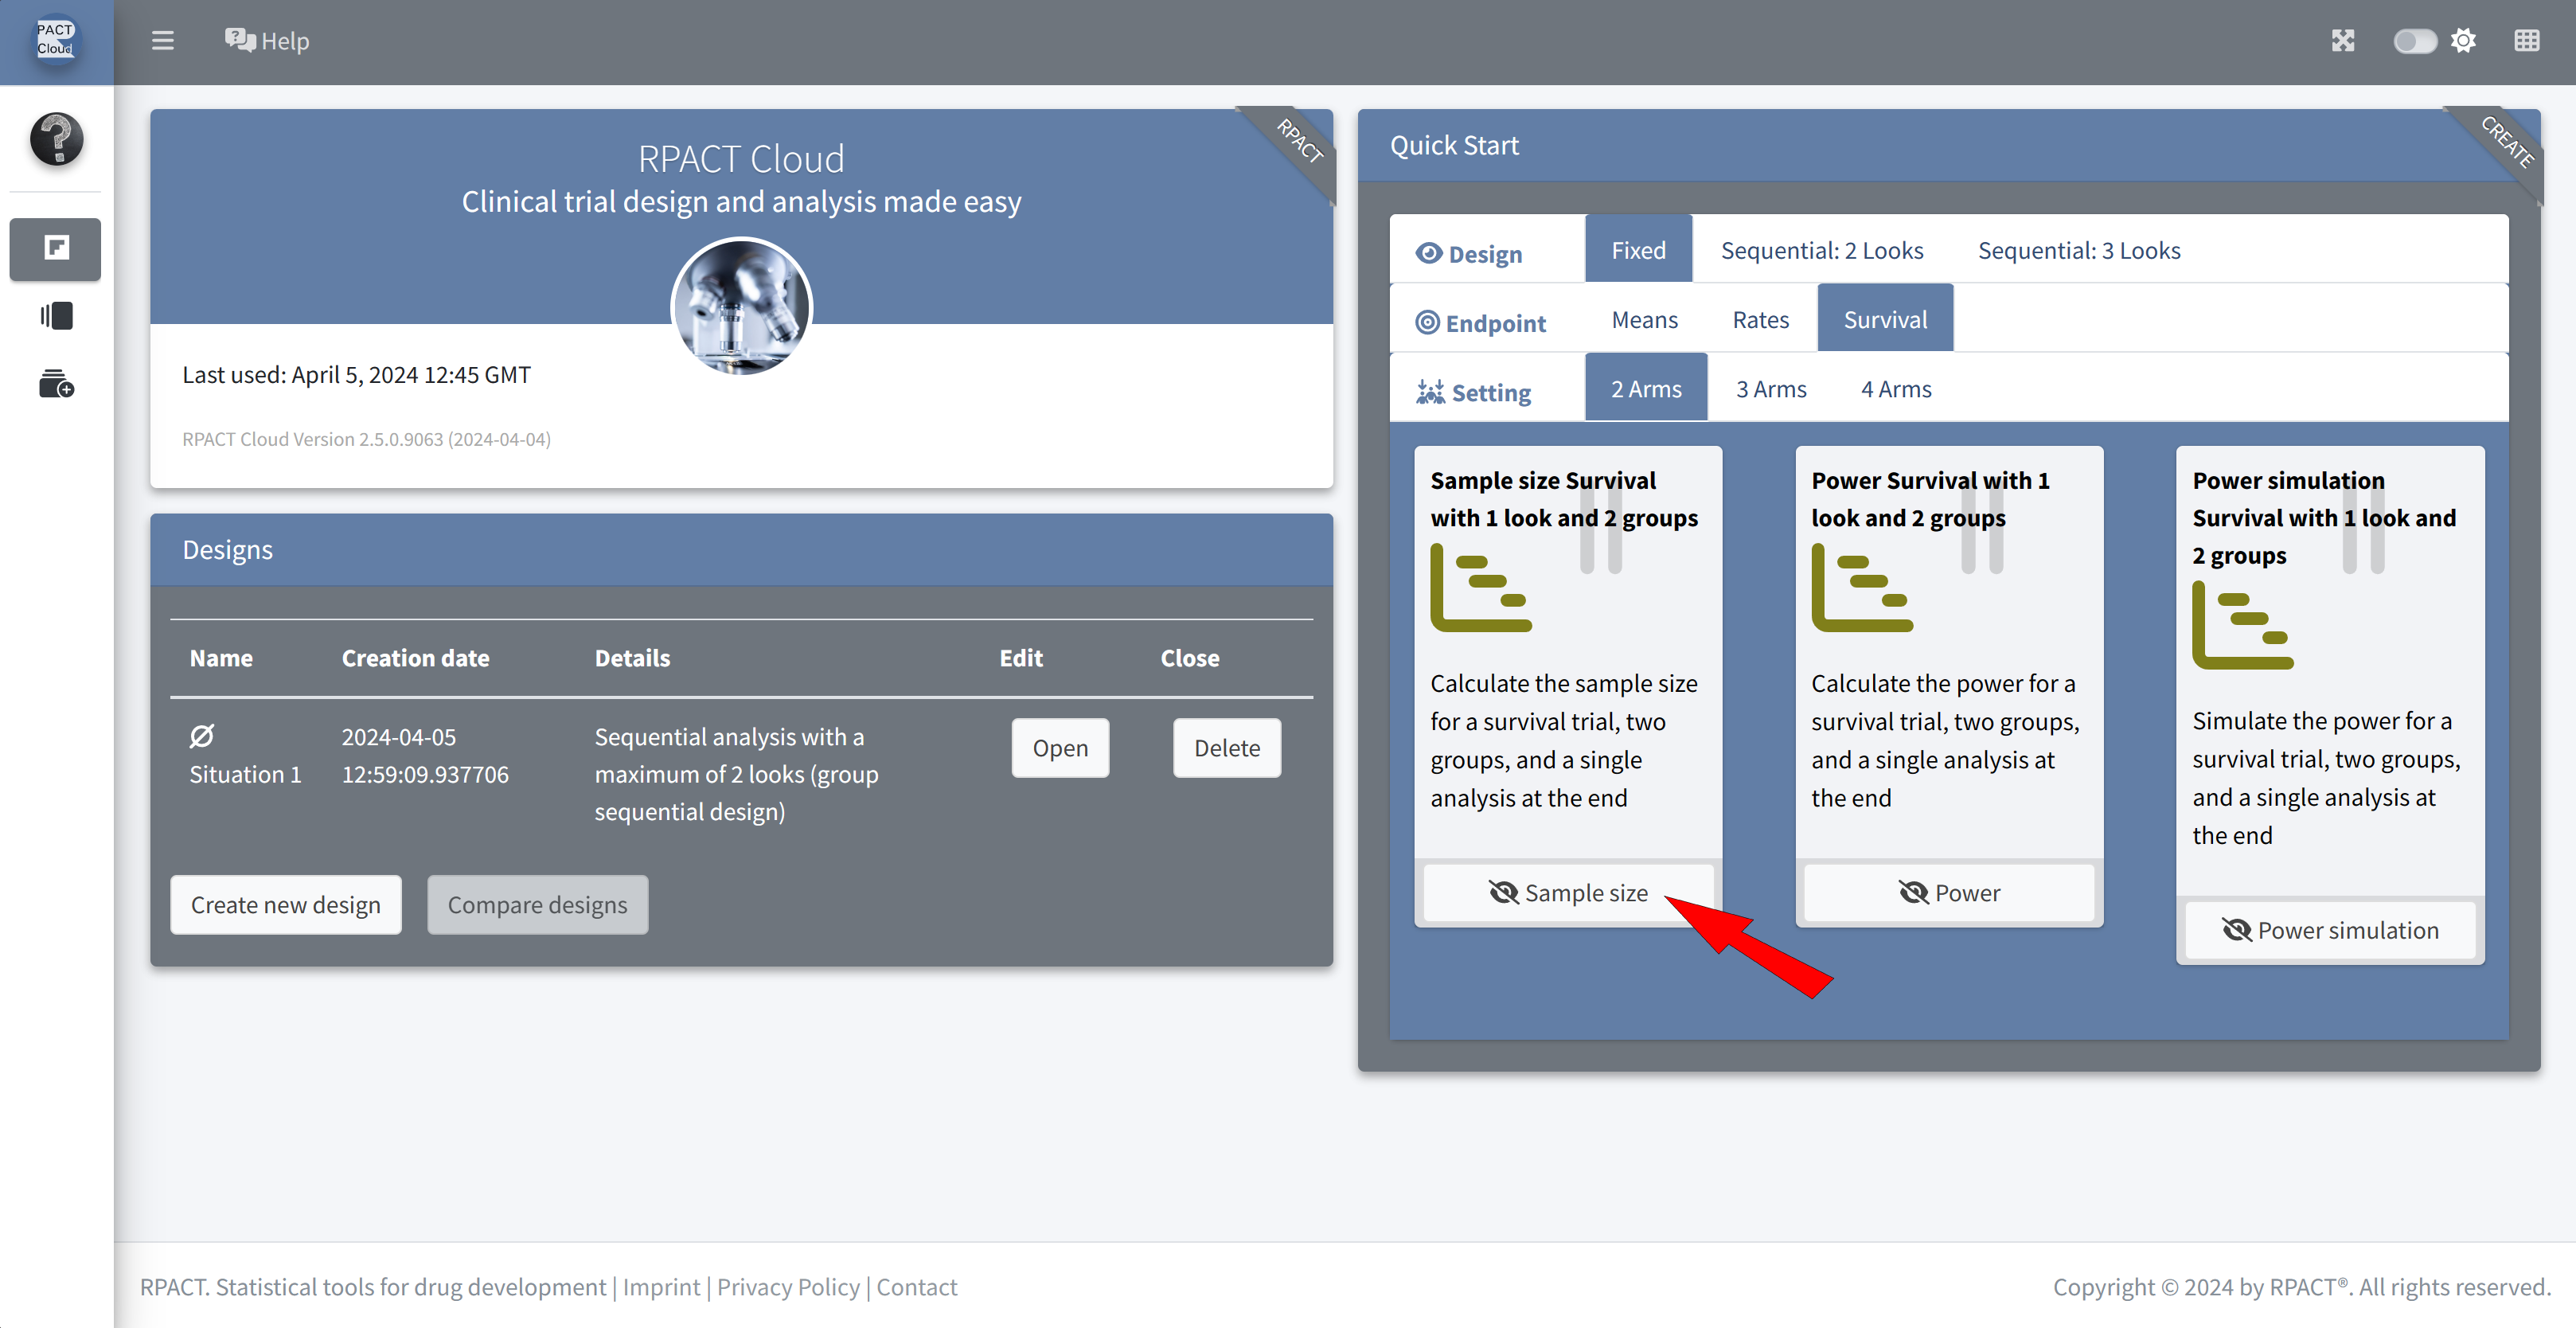This screenshot has width=2576, height=1328.
Task: Click the add new design sidebar icon
Action: pos(56,384)
